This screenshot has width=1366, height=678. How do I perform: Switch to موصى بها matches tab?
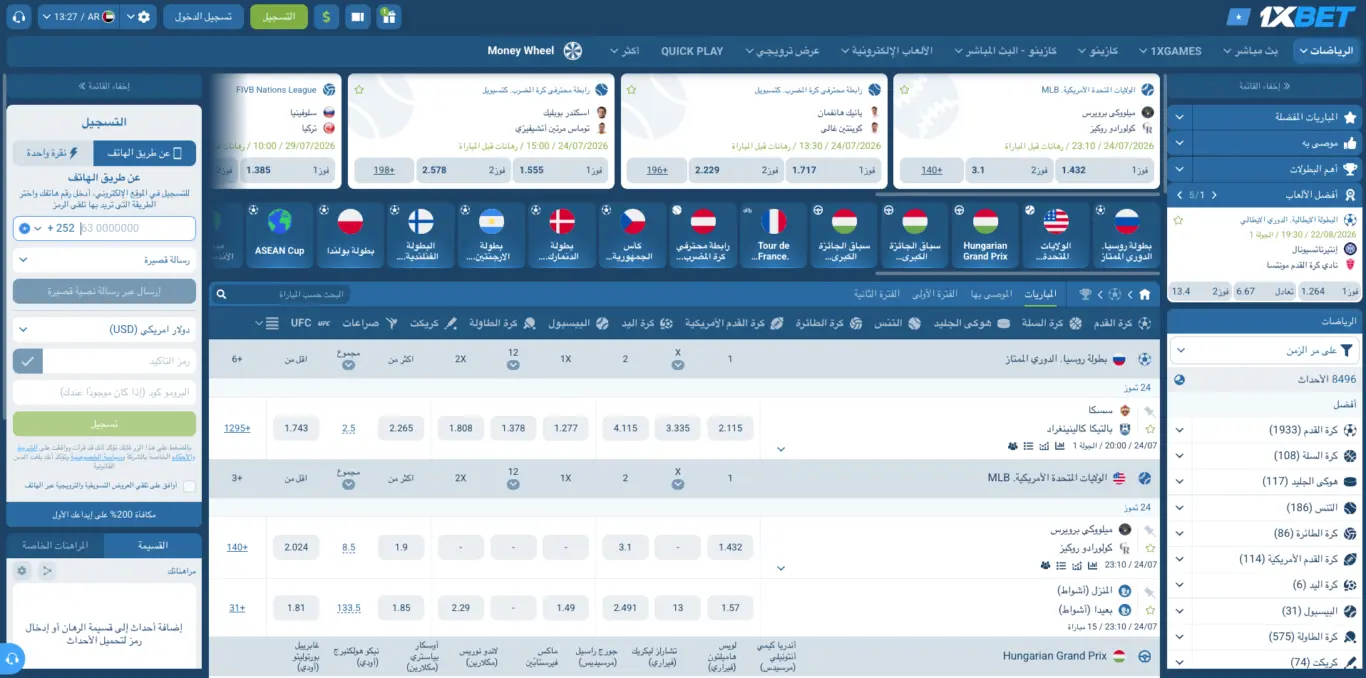[x=991, y=294]
